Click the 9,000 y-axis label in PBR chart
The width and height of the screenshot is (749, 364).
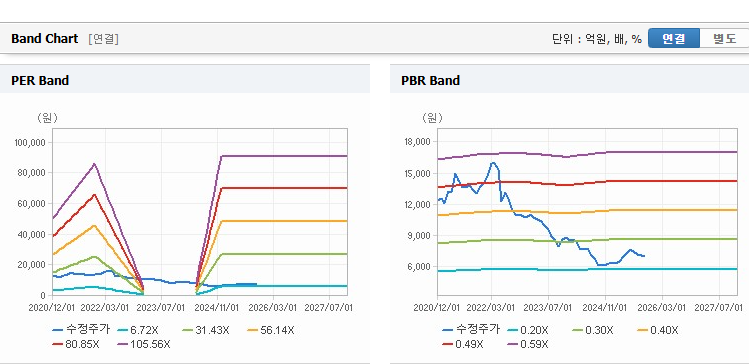click(419, 236)
